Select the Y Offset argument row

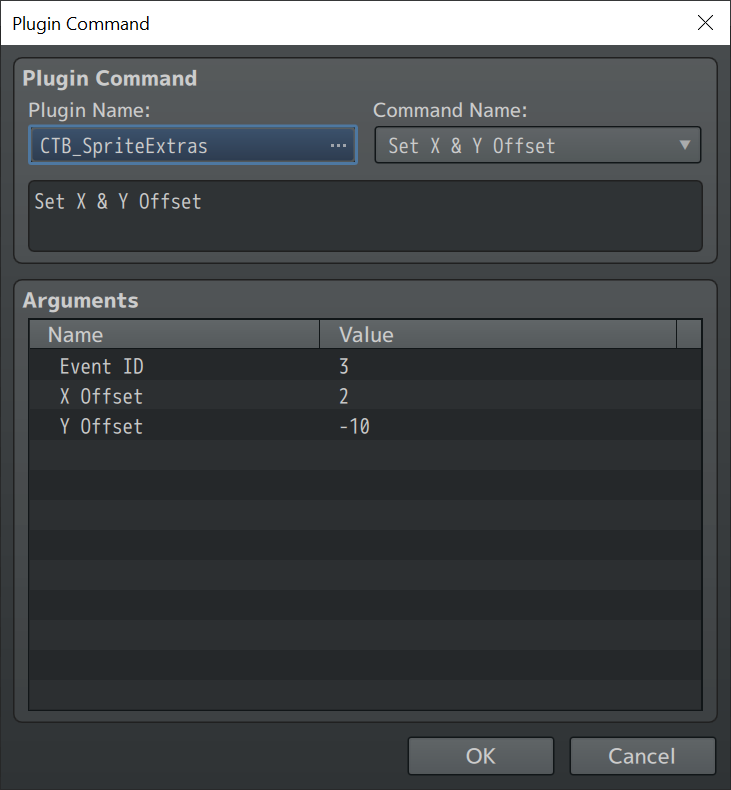pos(365,426)
